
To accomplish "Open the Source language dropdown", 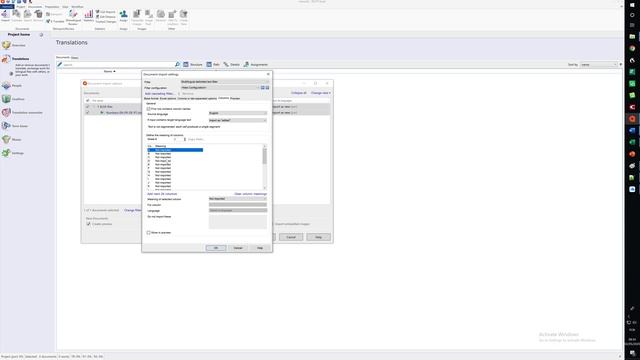I will coord(238,113).
